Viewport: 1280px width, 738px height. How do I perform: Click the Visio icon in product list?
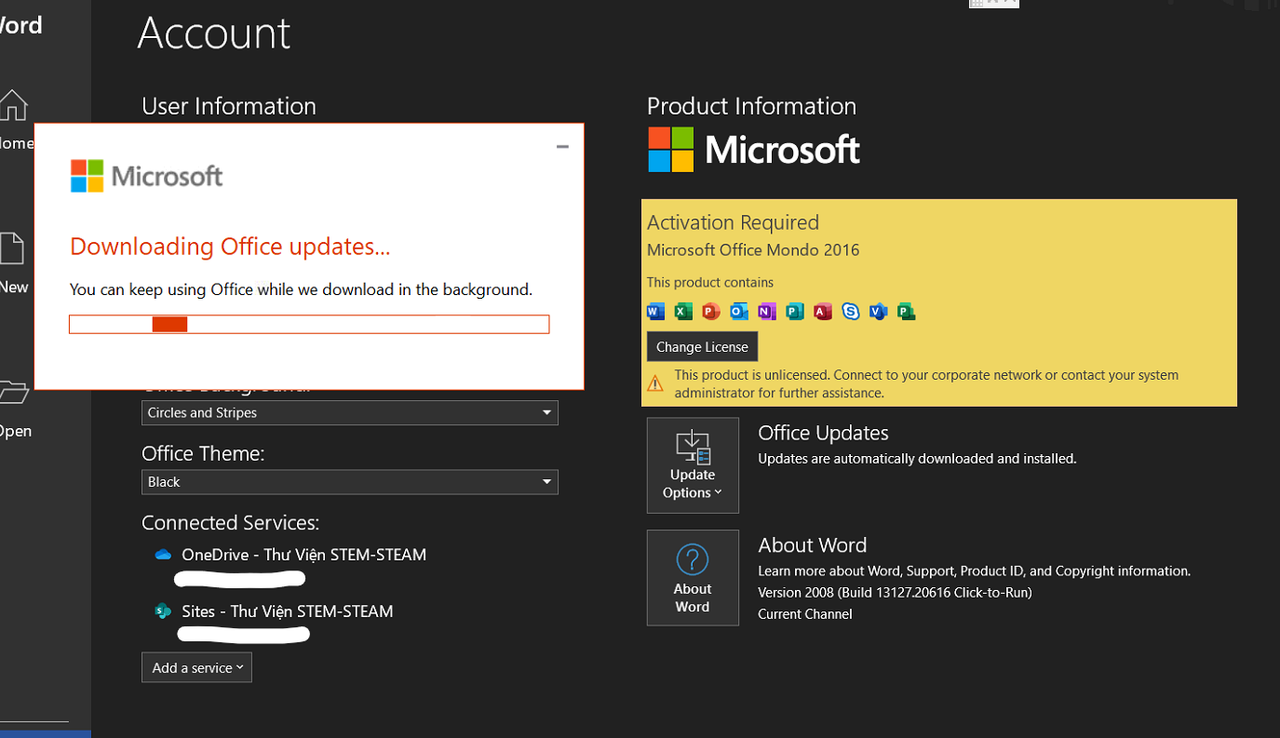pos(879,311)
